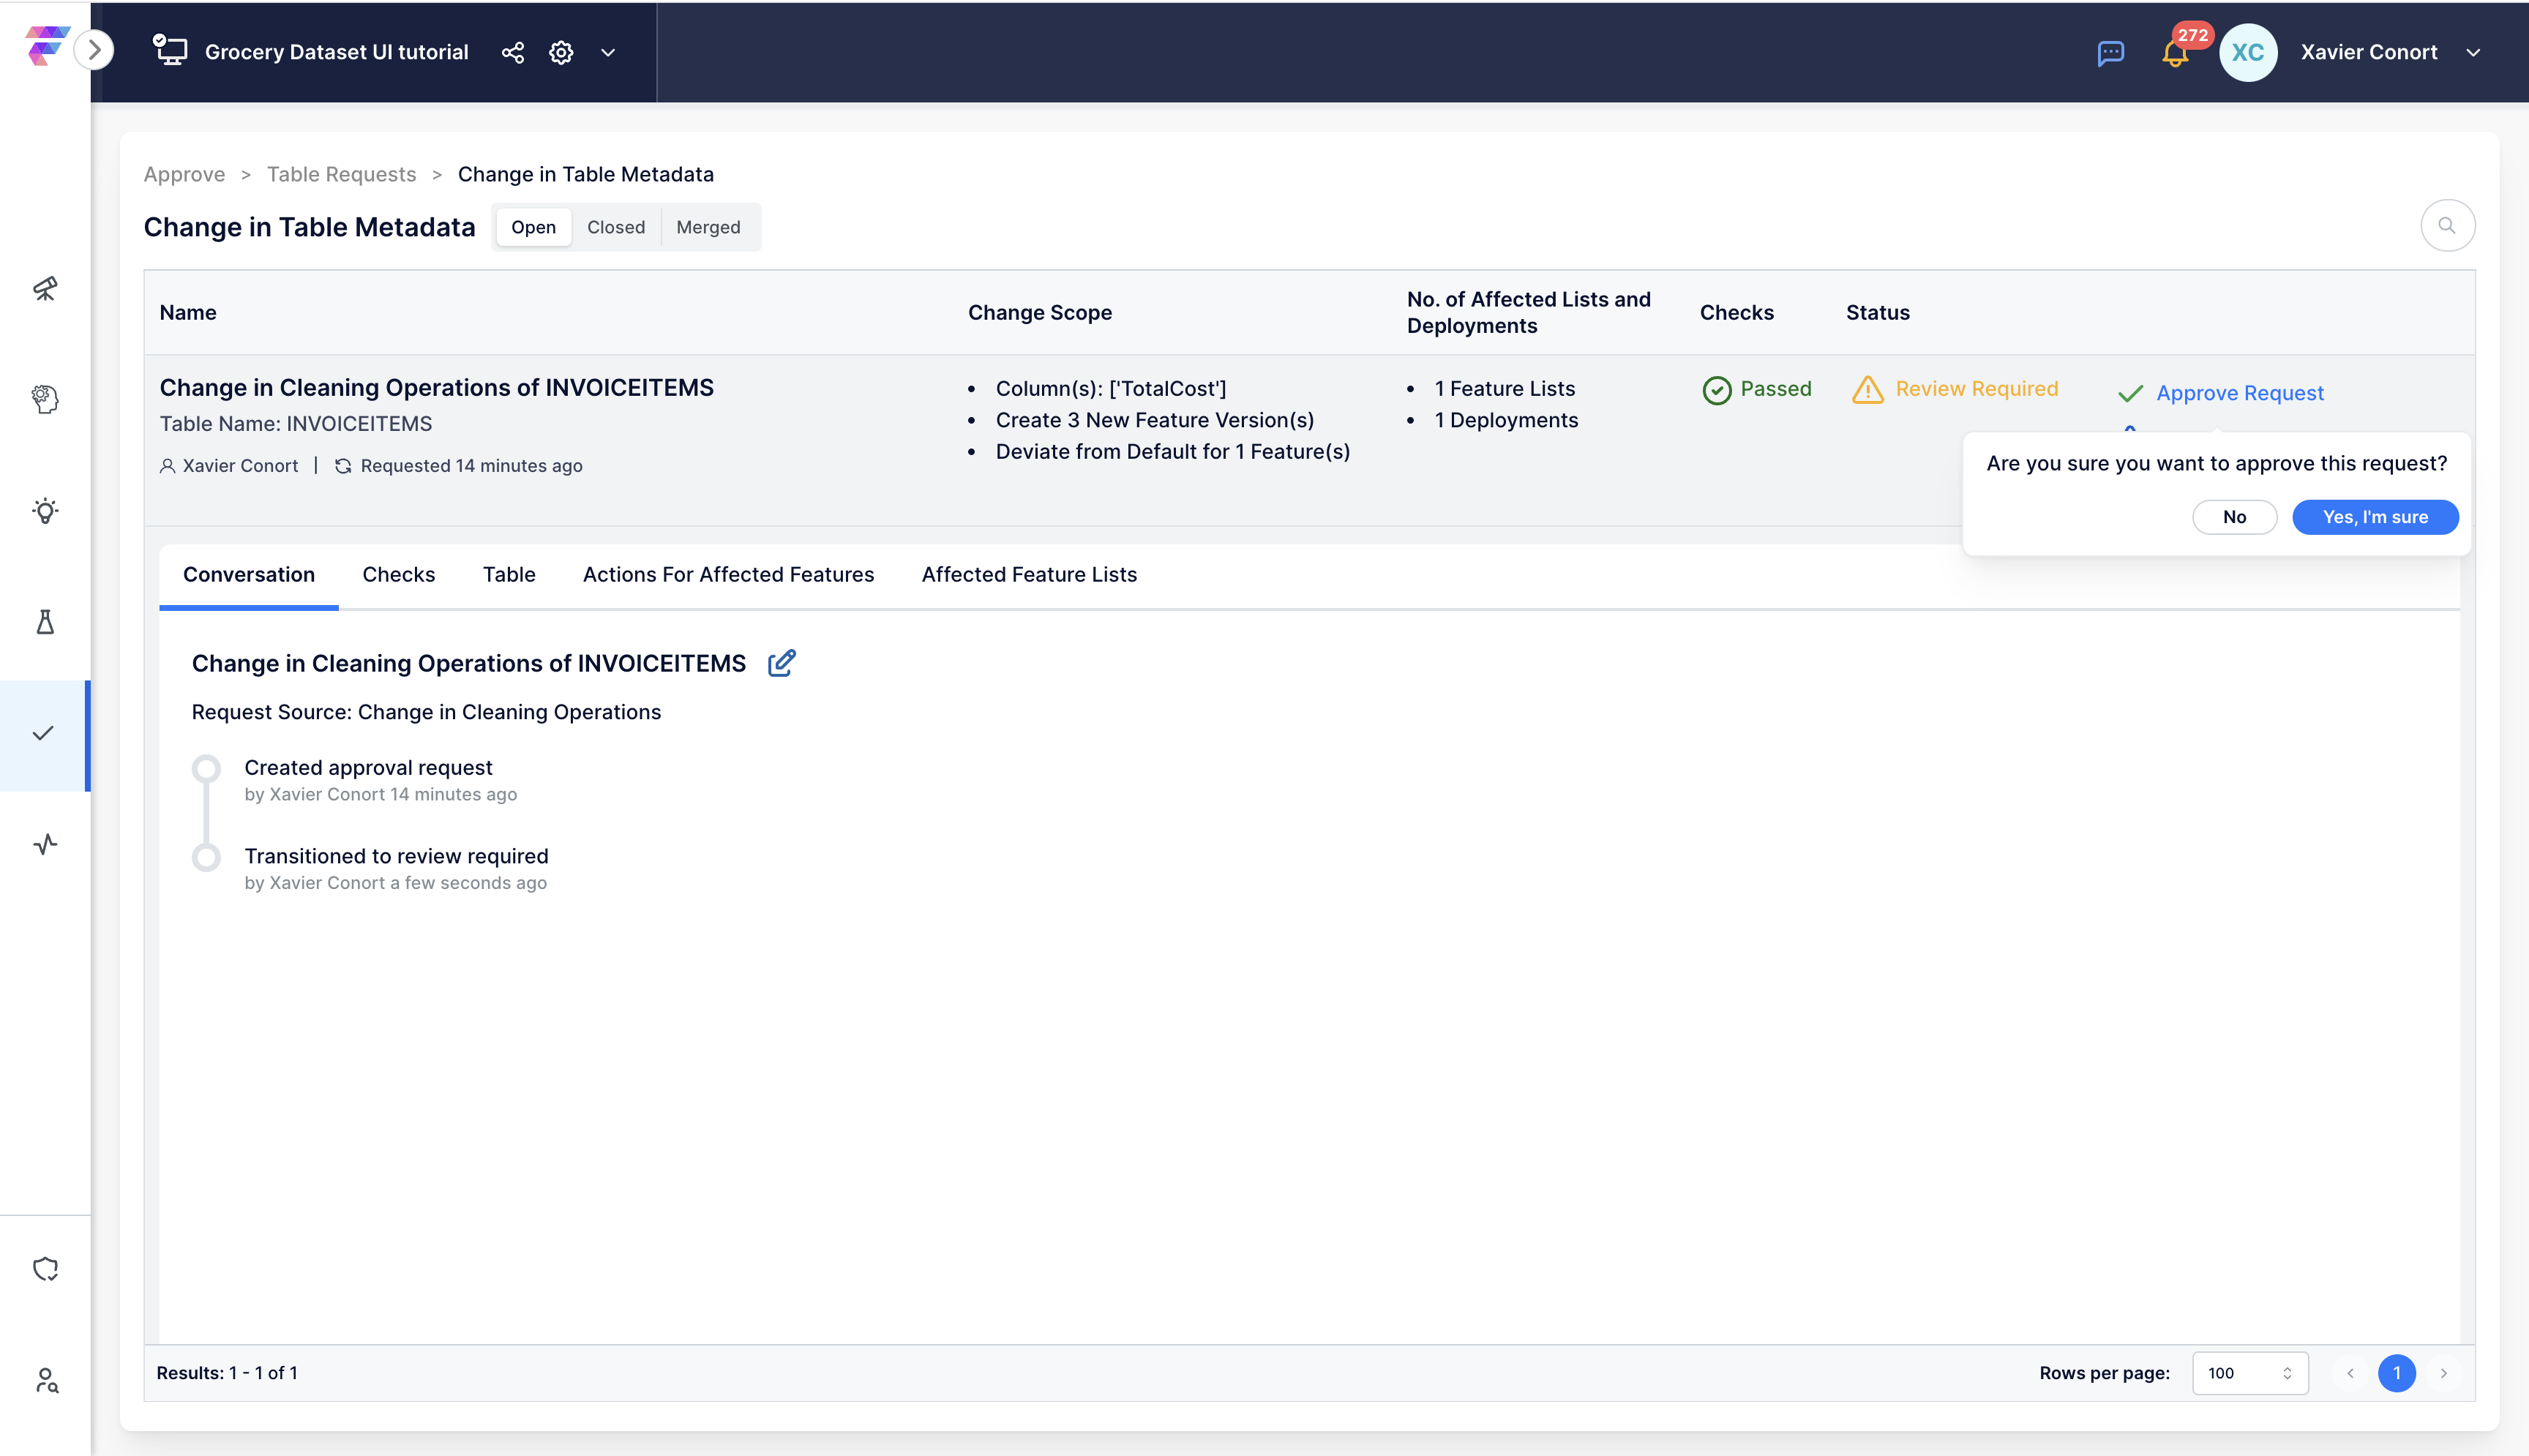Click the Change Scope column header
This screenshot has width=2529, height=1456.
[1039, 312]
